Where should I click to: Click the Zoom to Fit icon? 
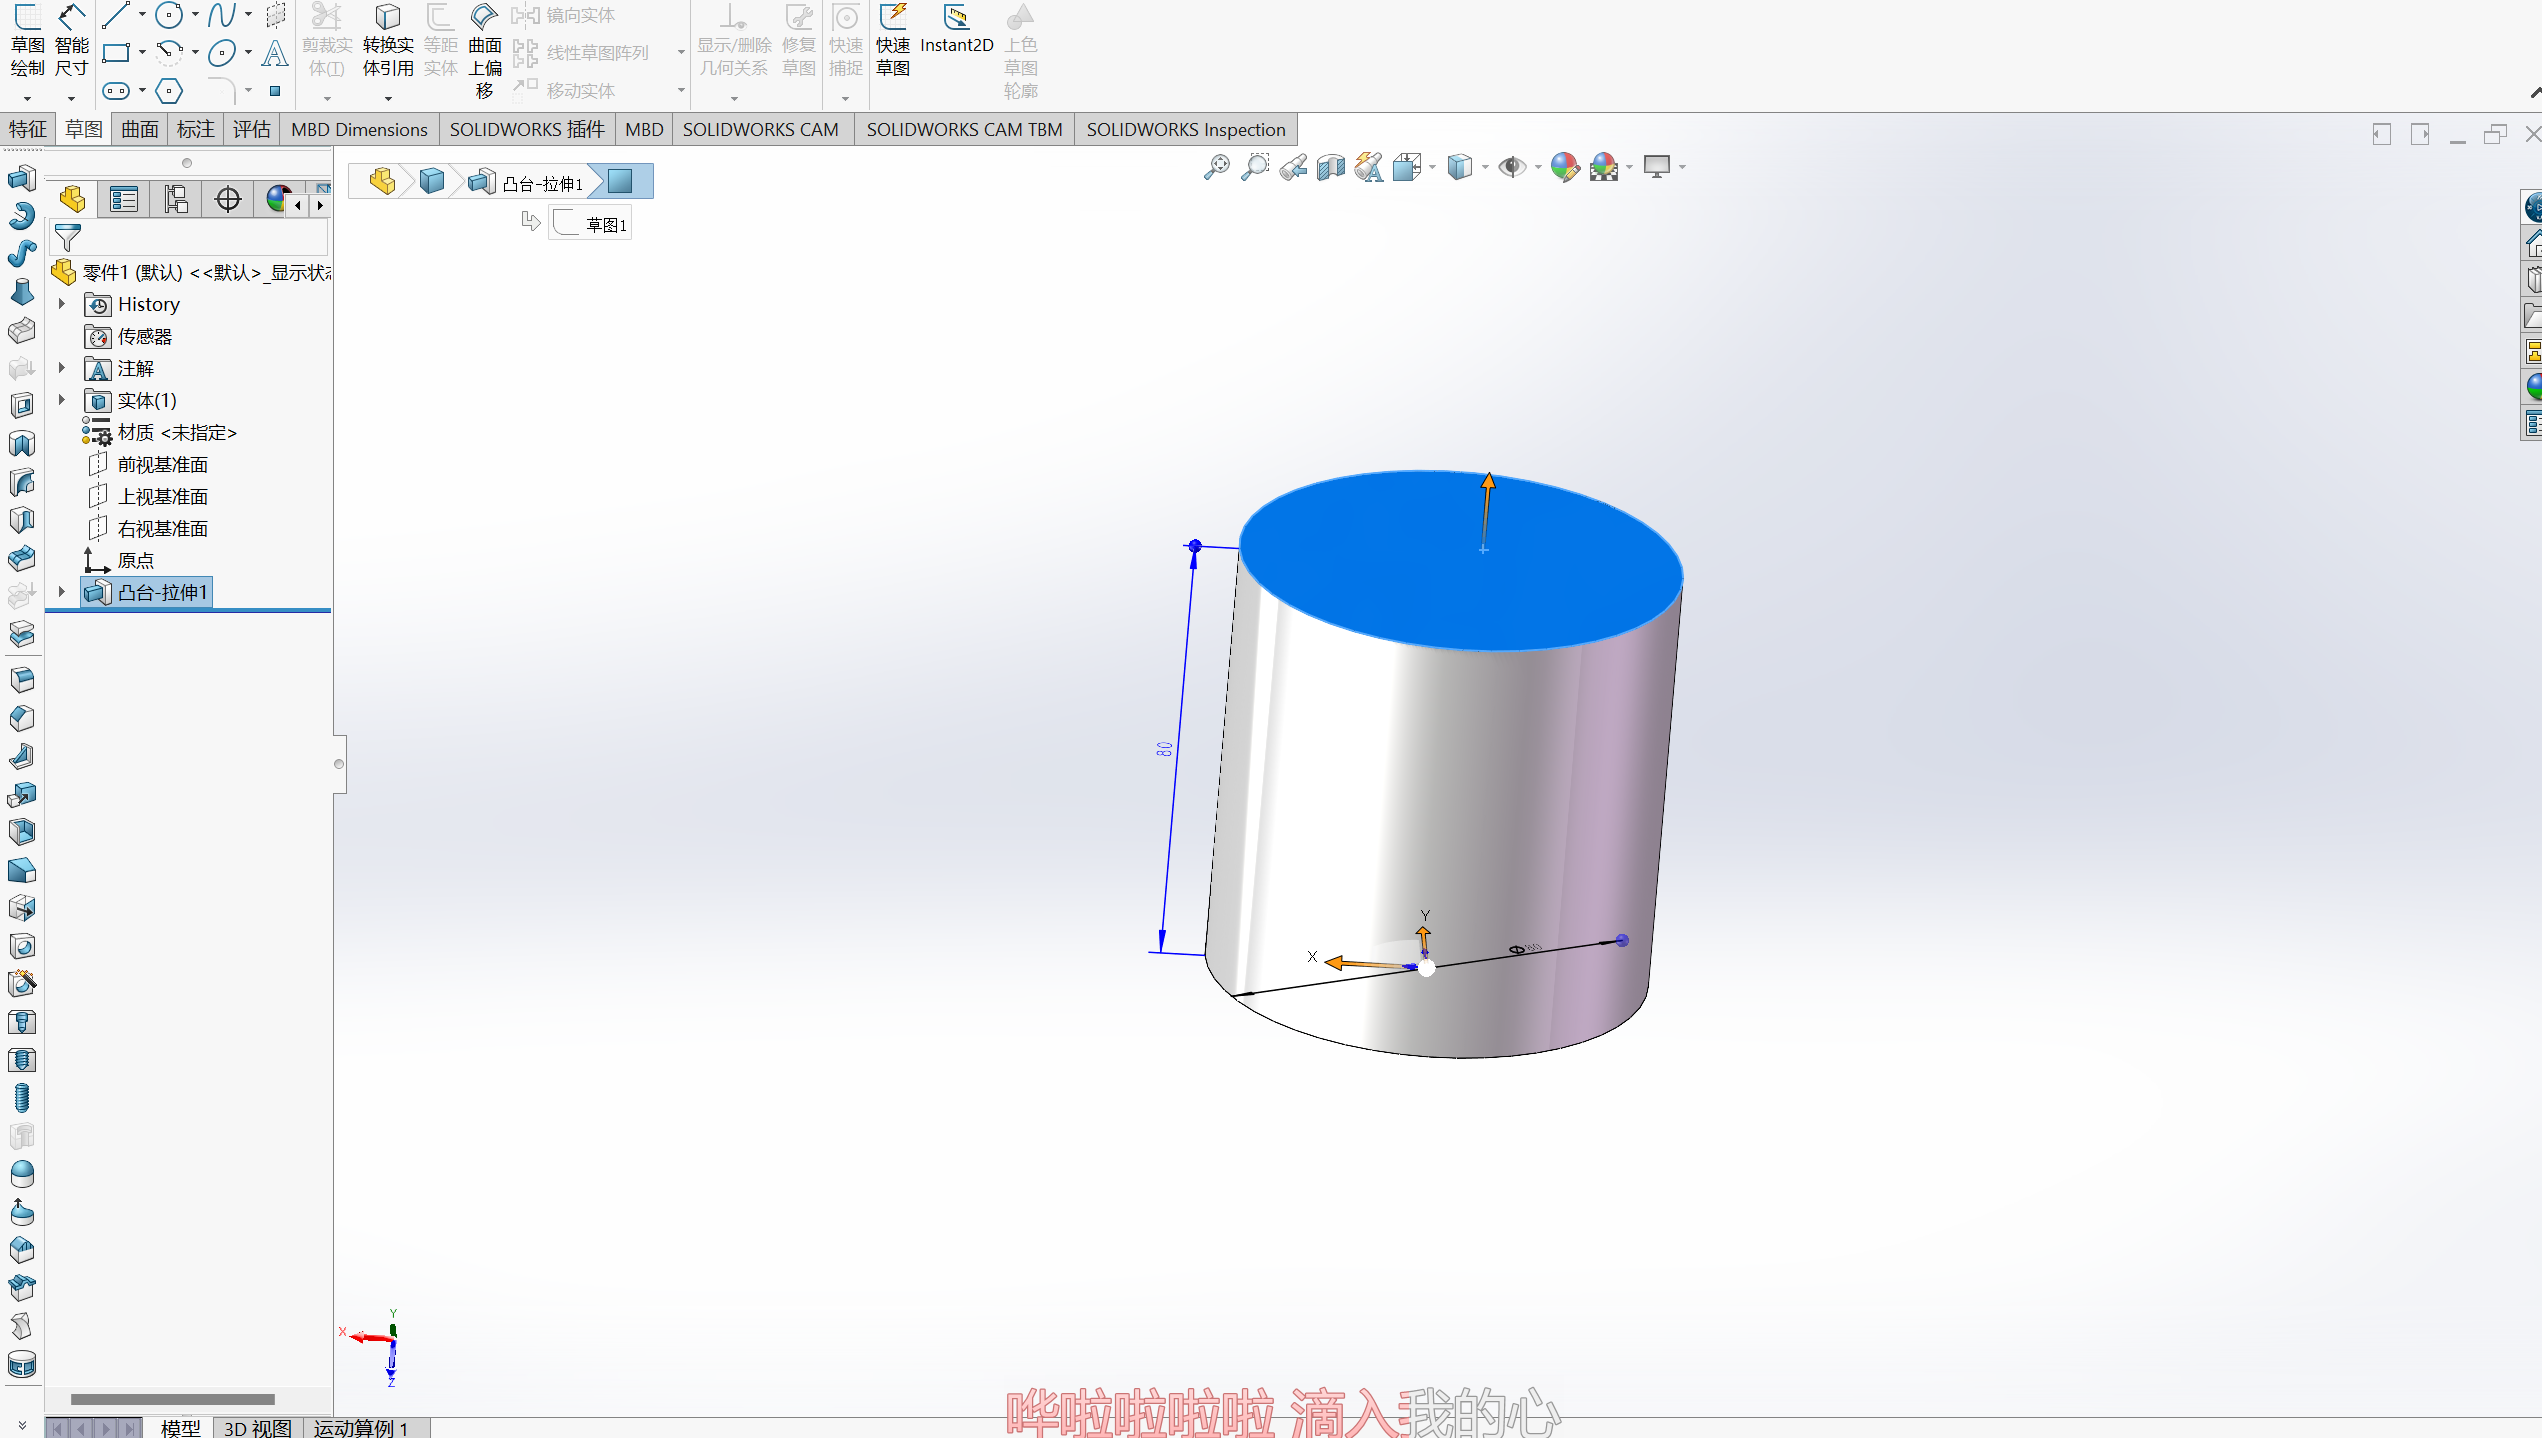1216,167
